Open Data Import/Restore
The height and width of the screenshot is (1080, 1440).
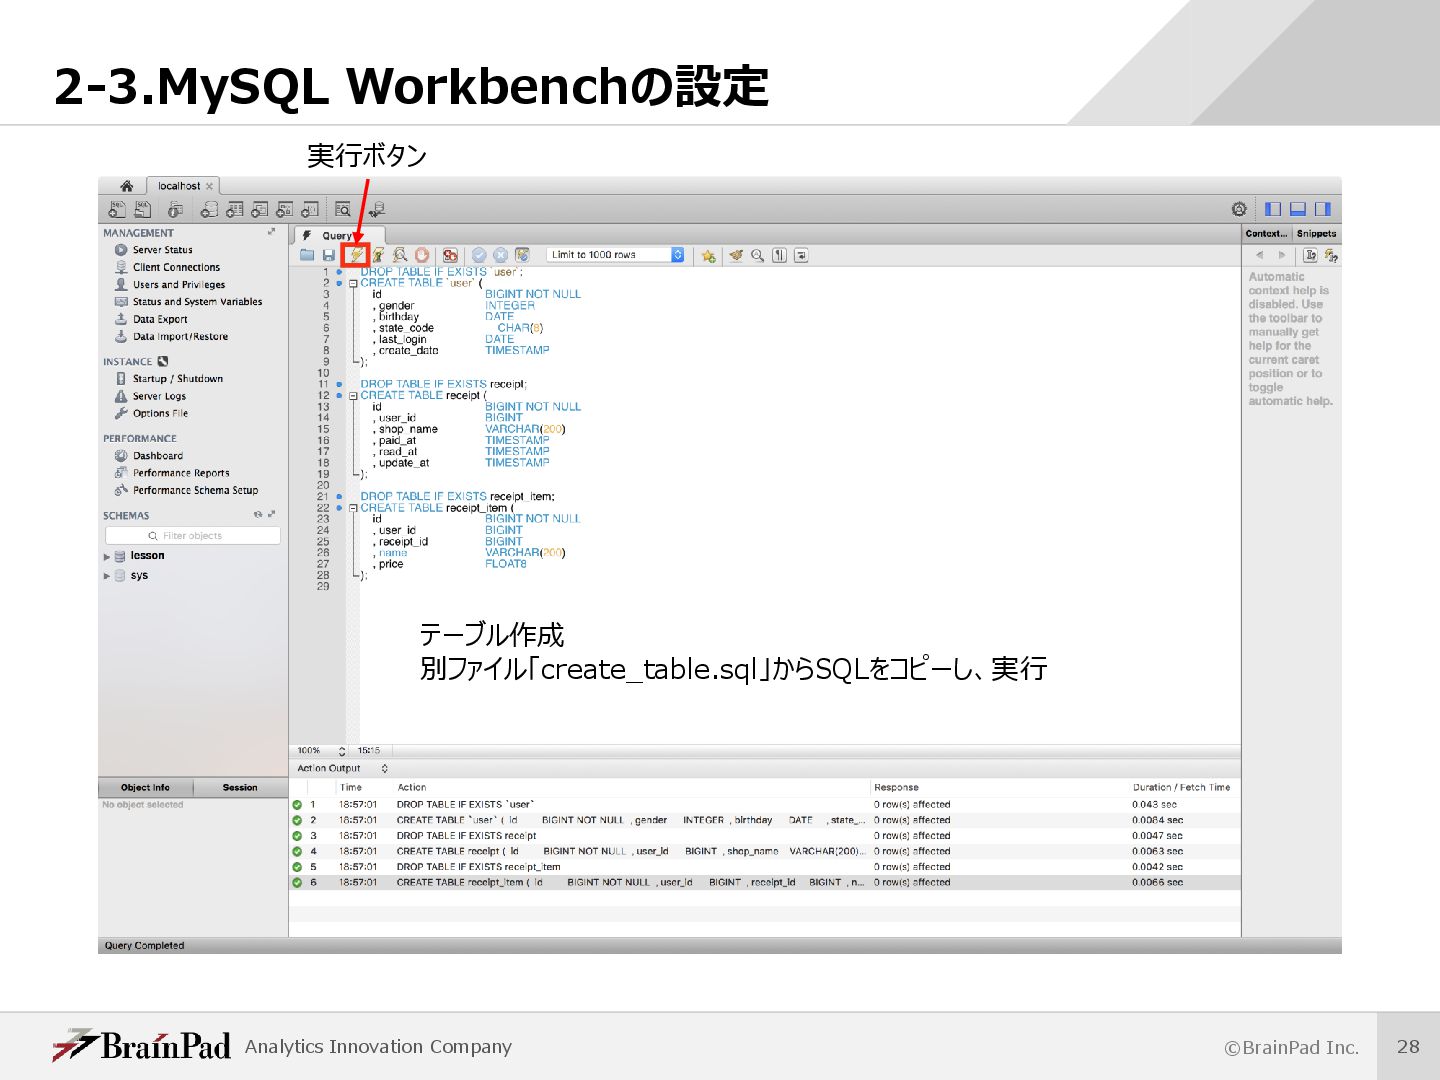click(180, 336)
